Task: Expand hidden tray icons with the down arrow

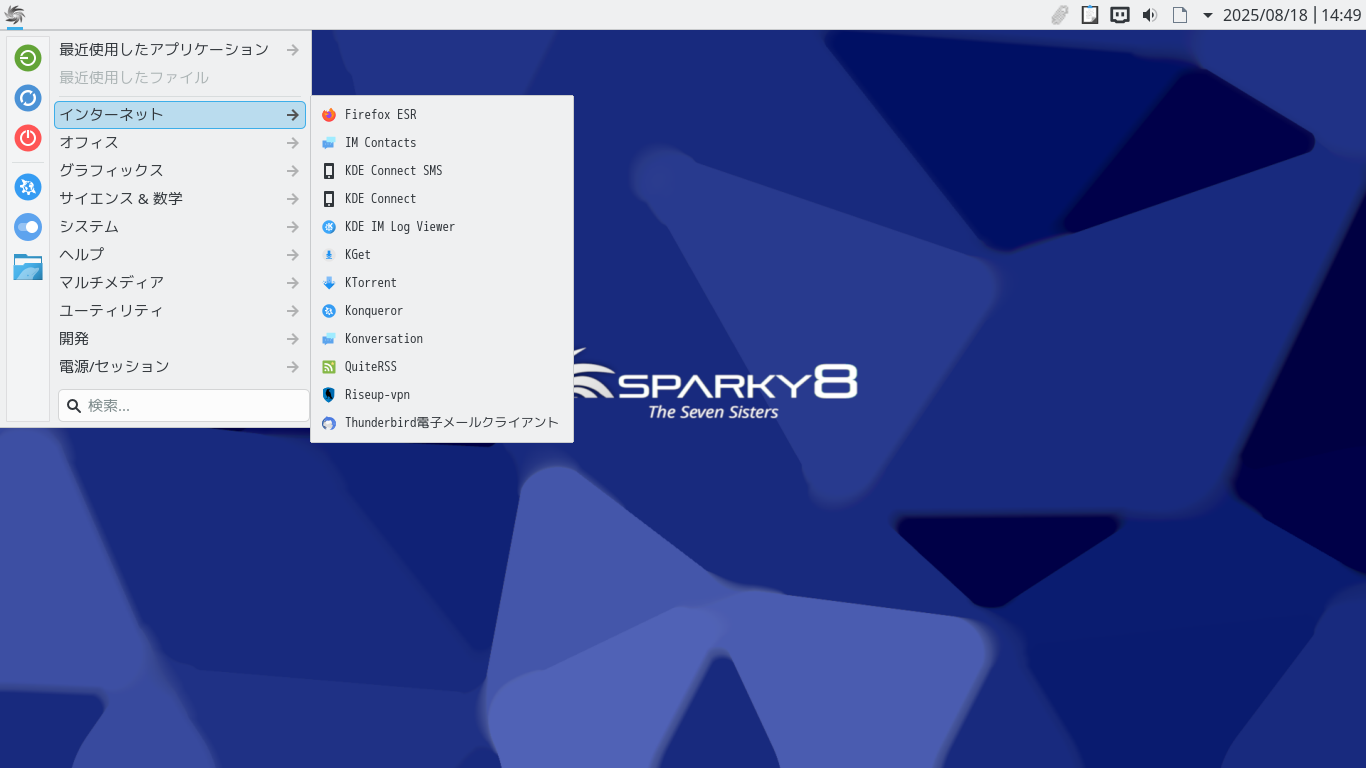Action: [x=1208, y=15]
